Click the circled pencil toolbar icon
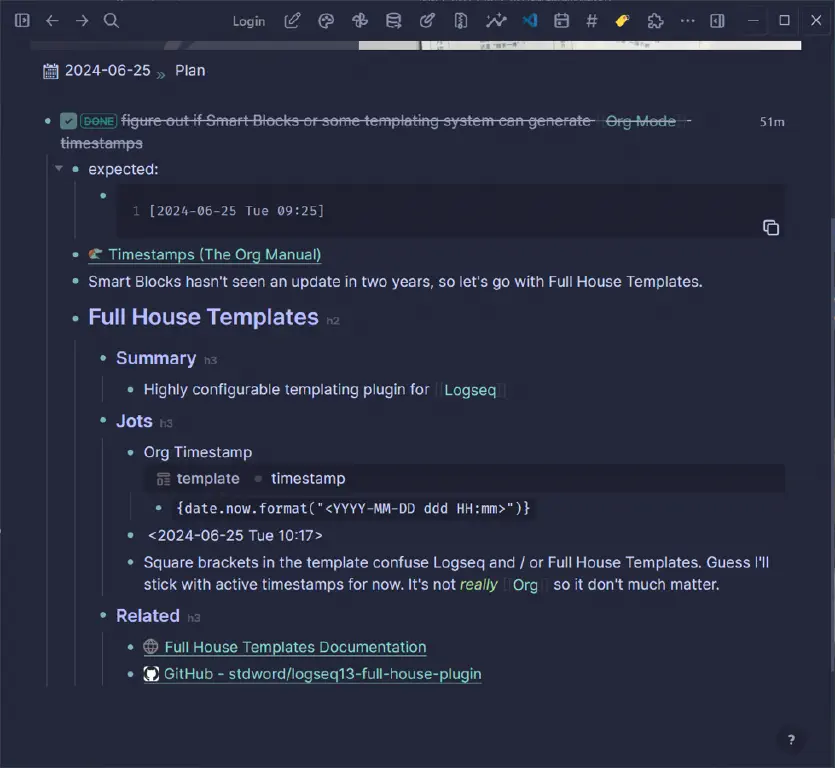Viewport: 835px width, 768px height. pyautogui.click(x=427, y=21)
